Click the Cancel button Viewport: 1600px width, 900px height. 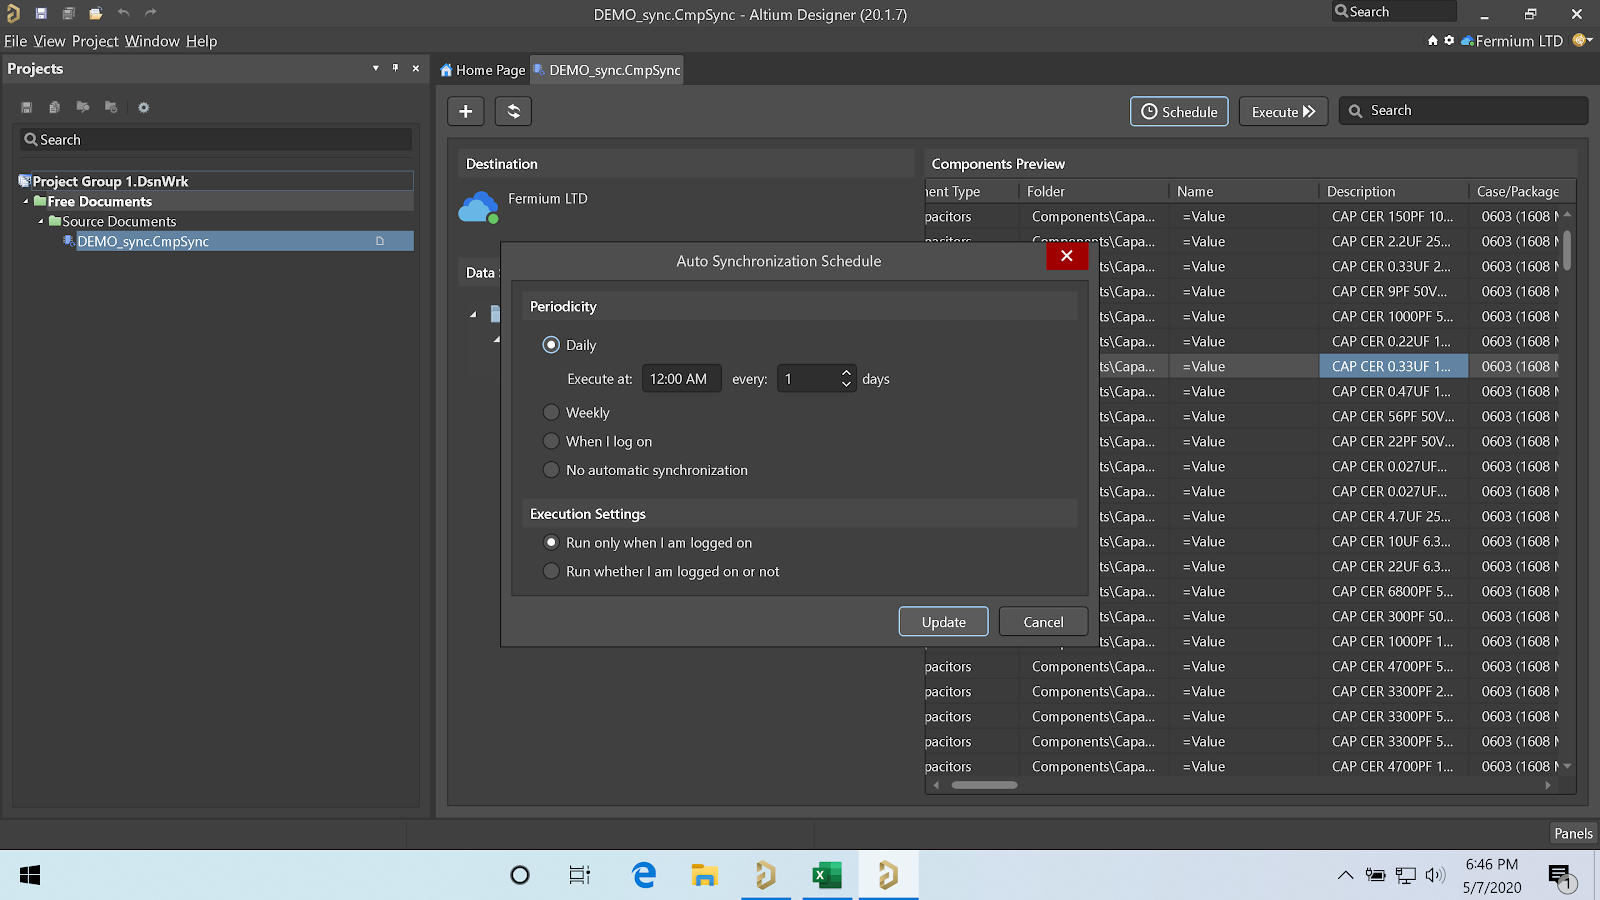coord(1043,622)
